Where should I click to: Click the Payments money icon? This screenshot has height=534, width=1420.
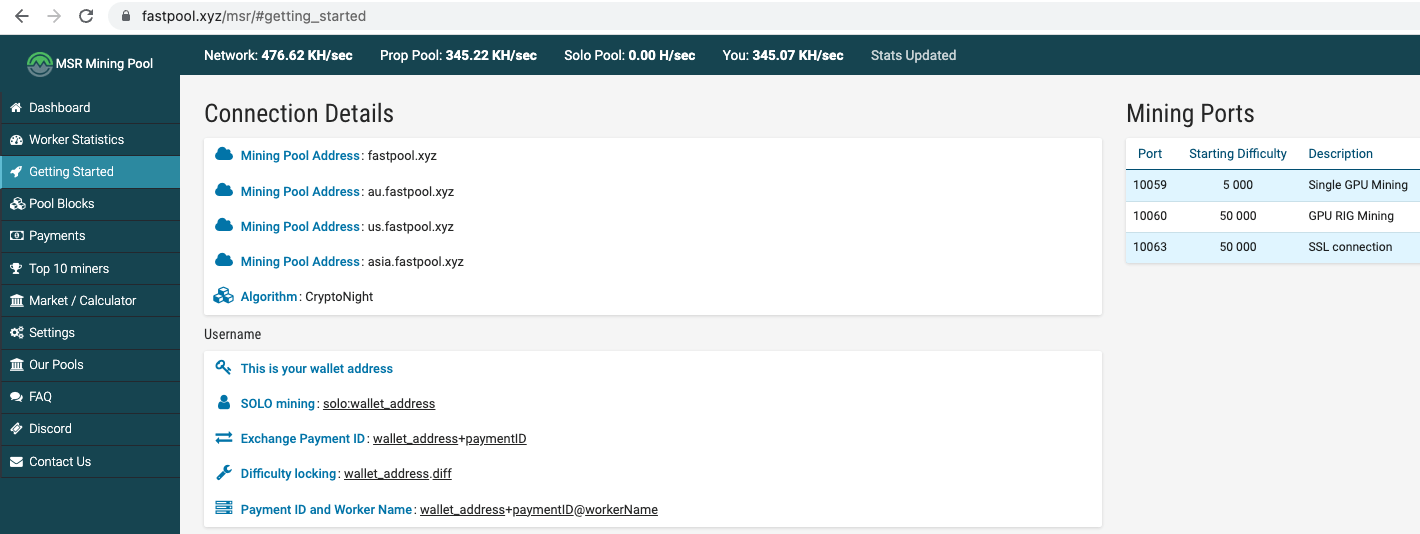(16, 236)
